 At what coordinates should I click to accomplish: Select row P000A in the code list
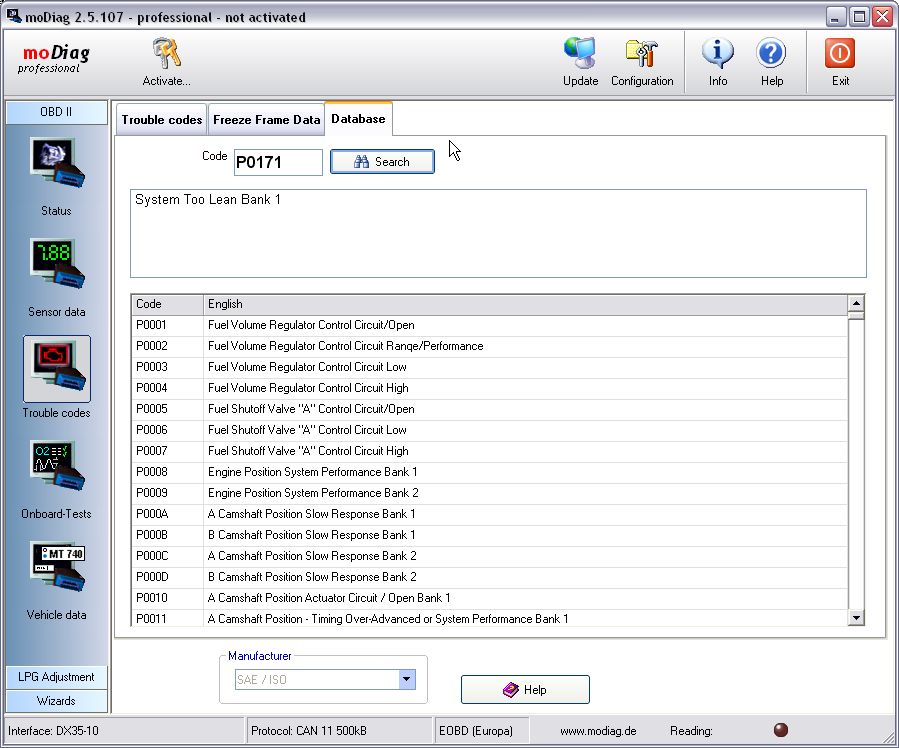click(x=490, y=514)
